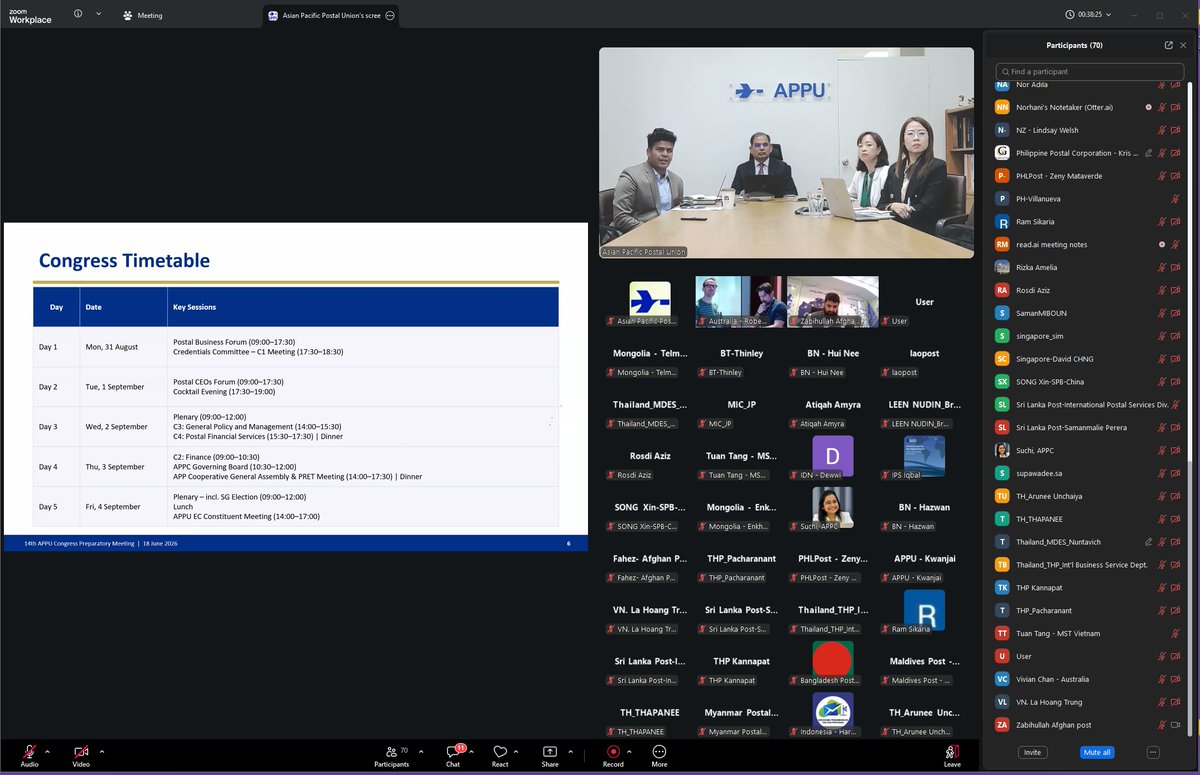Close the Participants panel
This screenshot has height=775, width=1200.
click(1184, 45)
